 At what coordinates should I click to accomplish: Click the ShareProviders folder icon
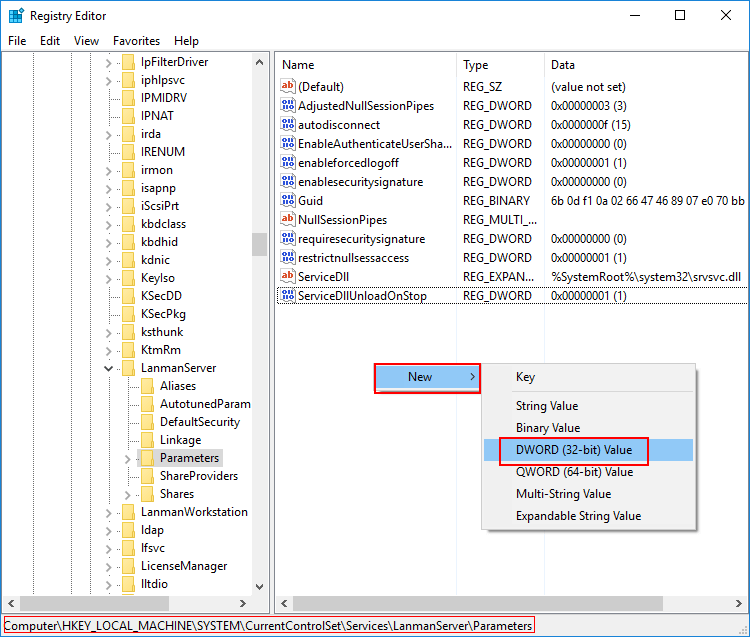tap(147, 476)
